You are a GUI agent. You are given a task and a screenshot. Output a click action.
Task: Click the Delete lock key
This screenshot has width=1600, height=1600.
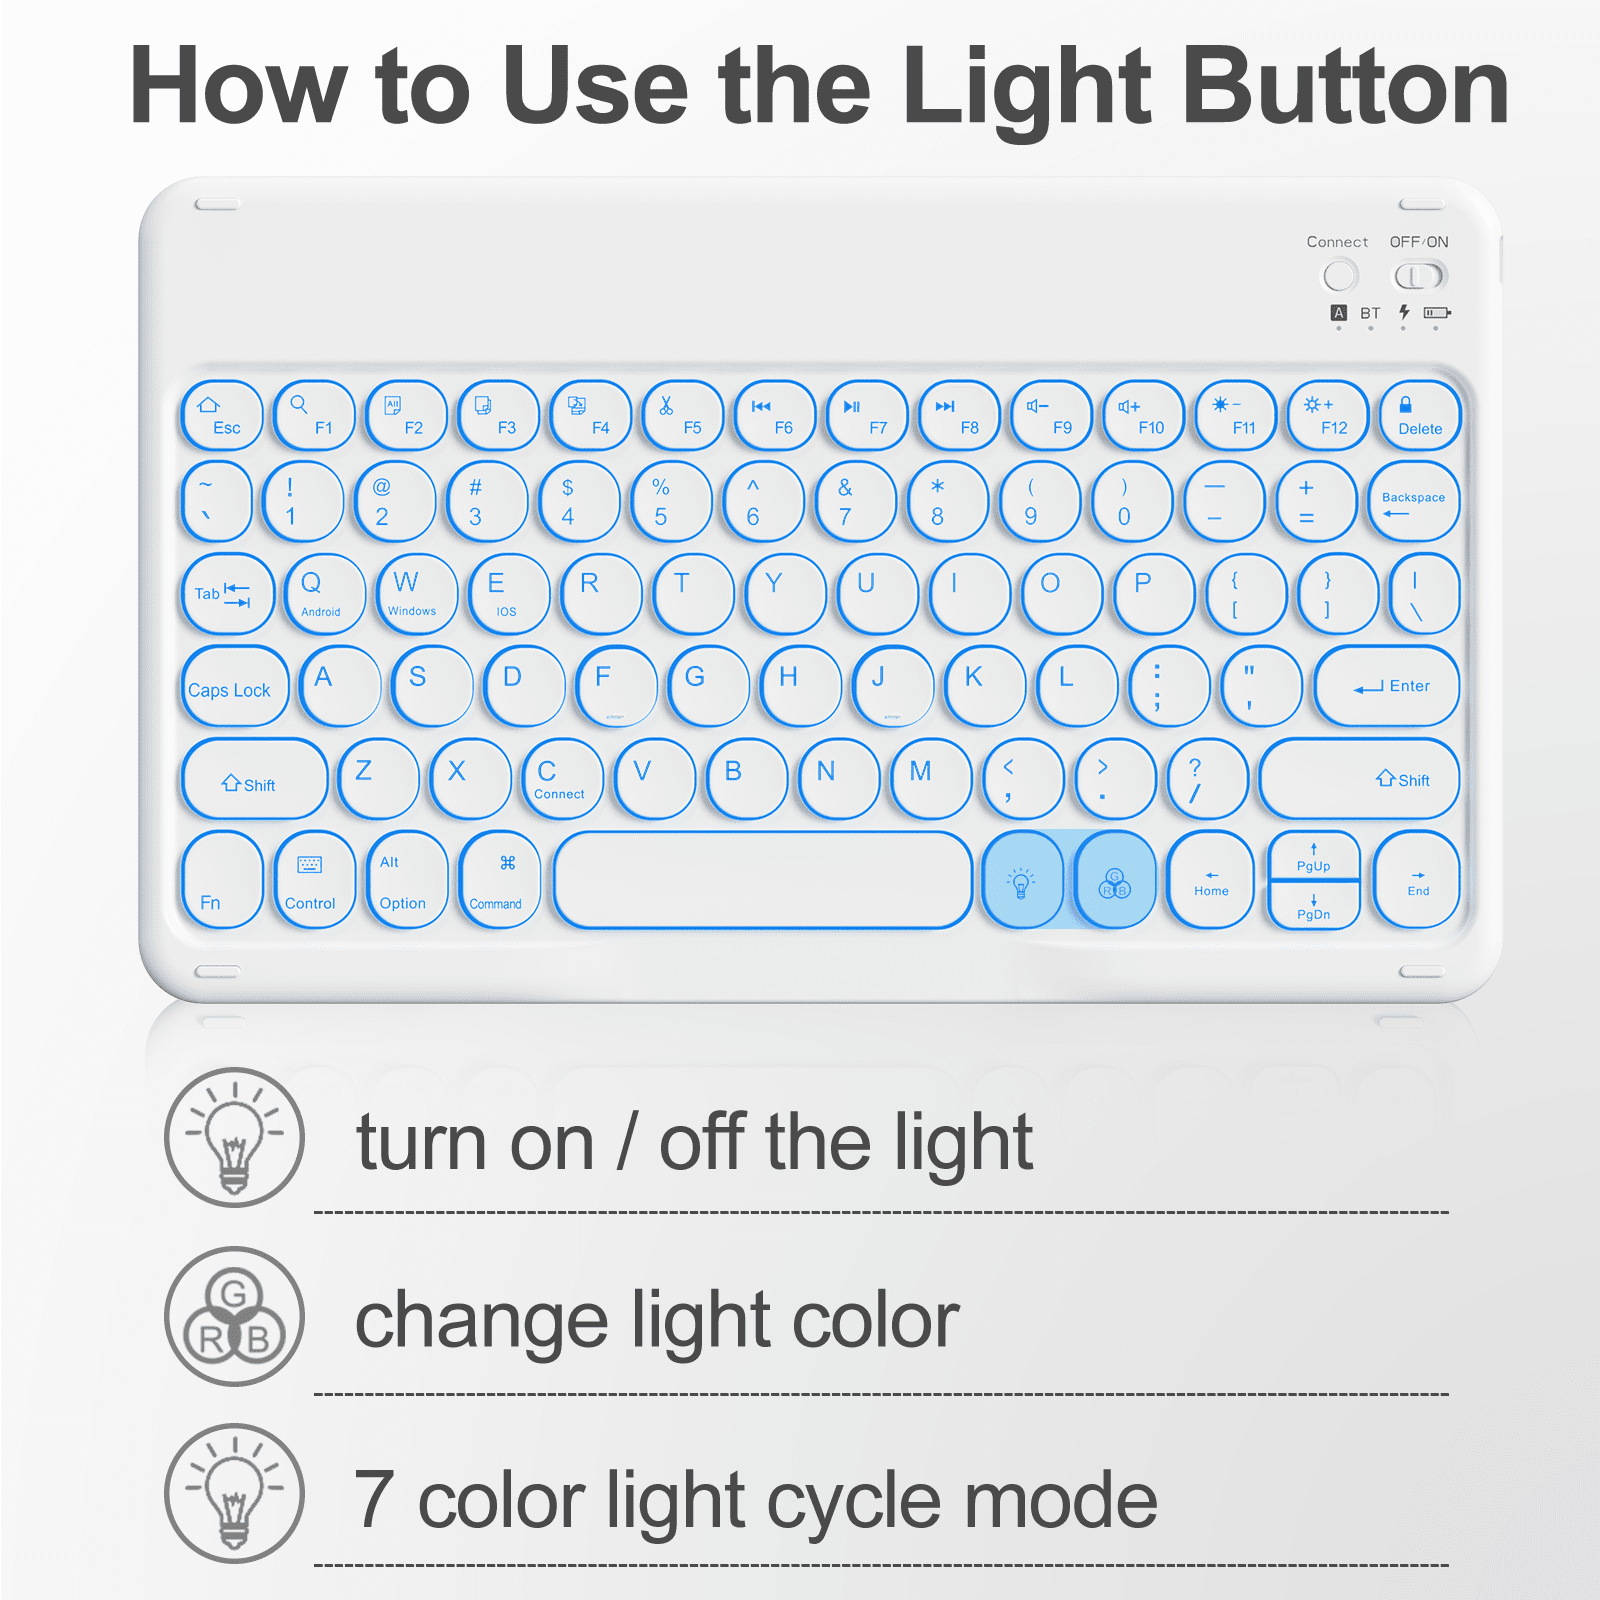[x=1420, y=415]
